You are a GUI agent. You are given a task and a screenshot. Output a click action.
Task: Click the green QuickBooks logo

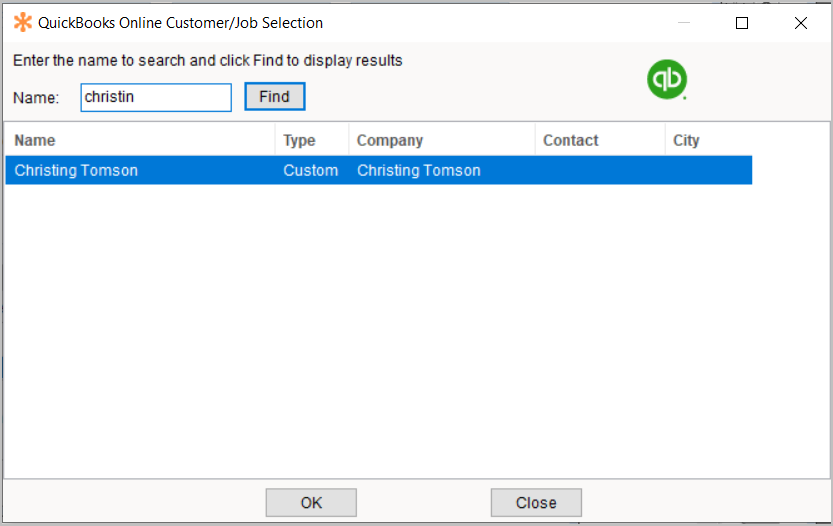point(667,80)
